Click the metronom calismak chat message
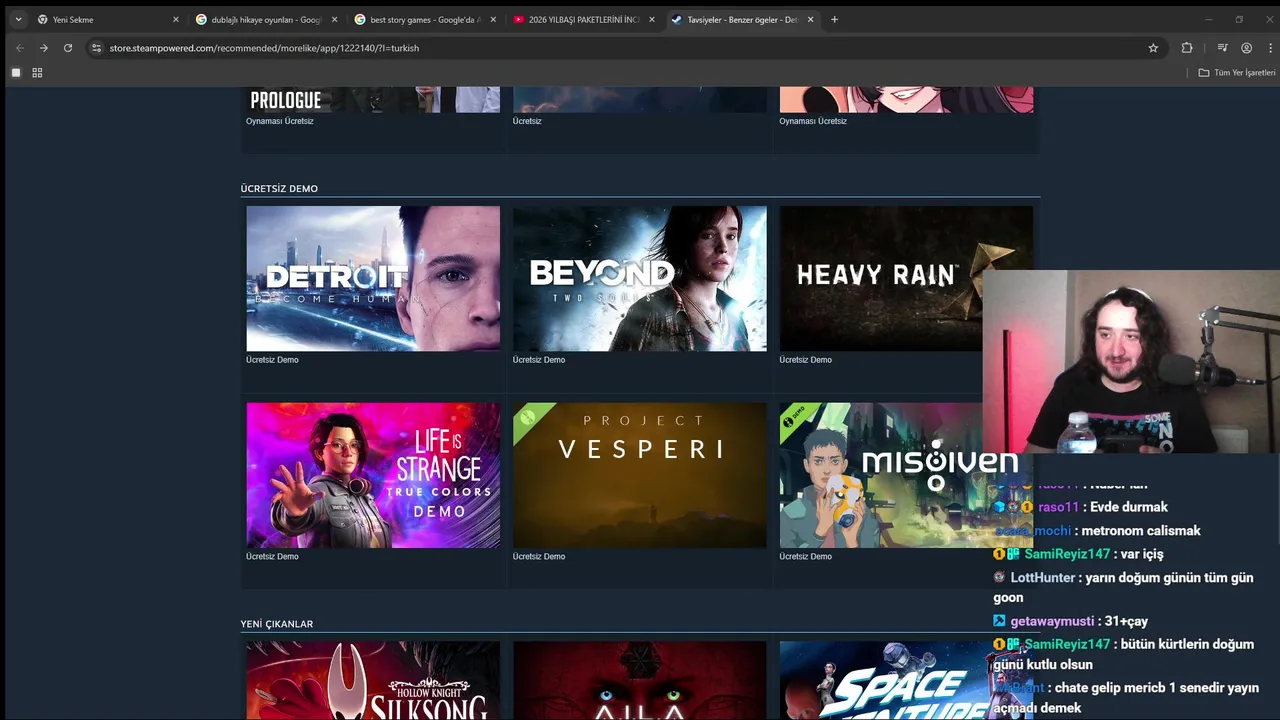 1142,531
